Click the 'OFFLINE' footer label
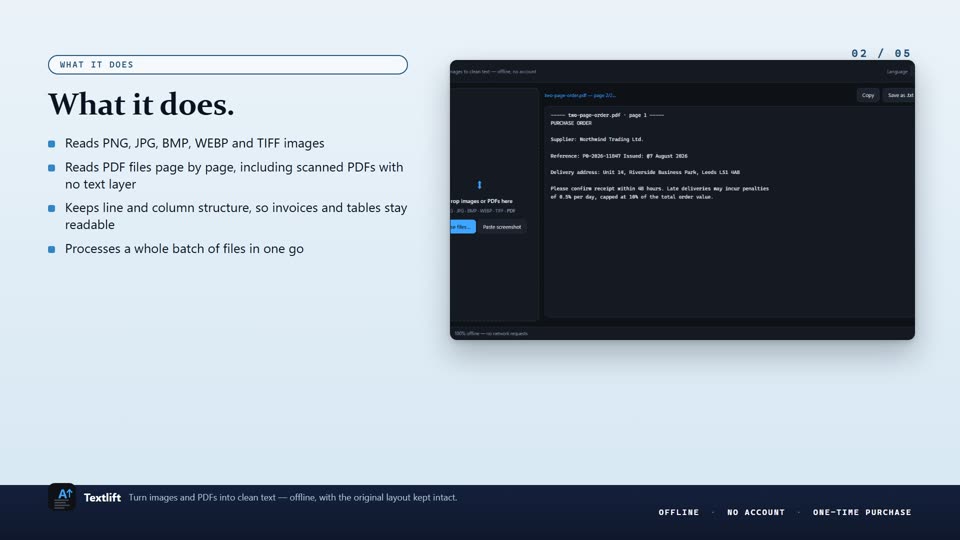The height and width of the screenshot is (540, 960). tap(678, 512)
